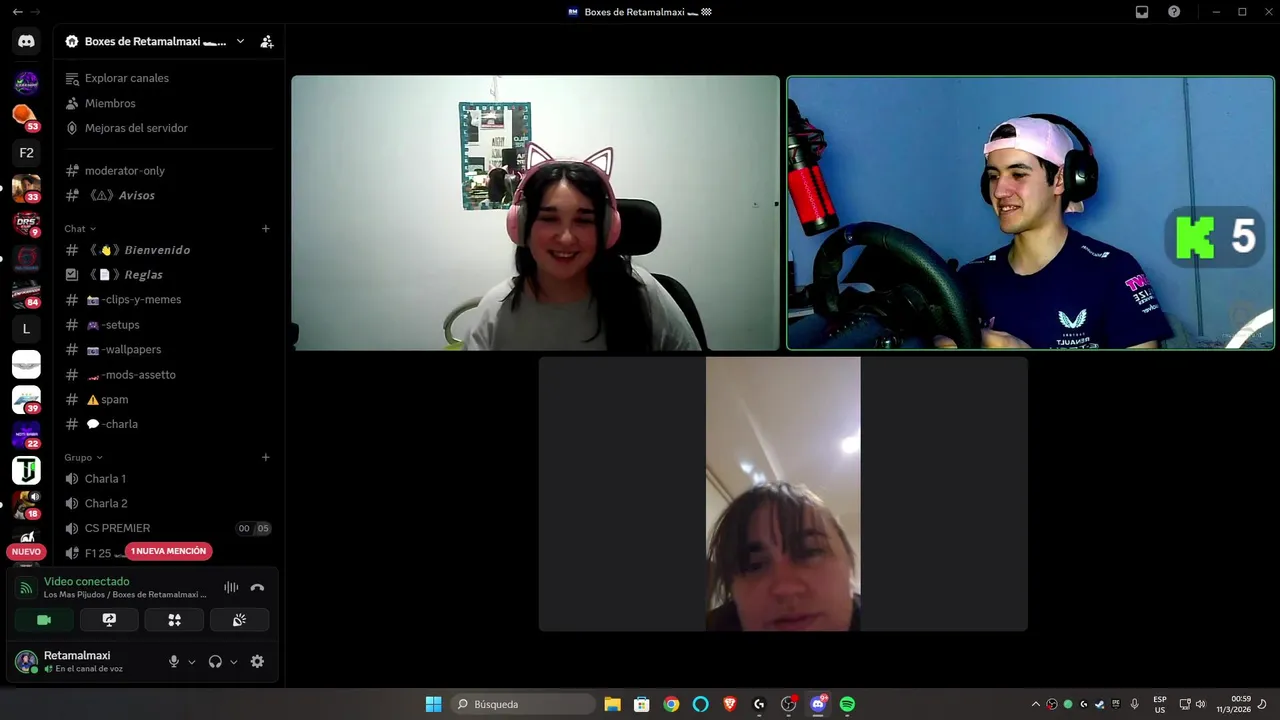Screen dimensions: 1280x720
Task: Click taskbar Búsqueda search box
Action: click(x=523, y=704)
